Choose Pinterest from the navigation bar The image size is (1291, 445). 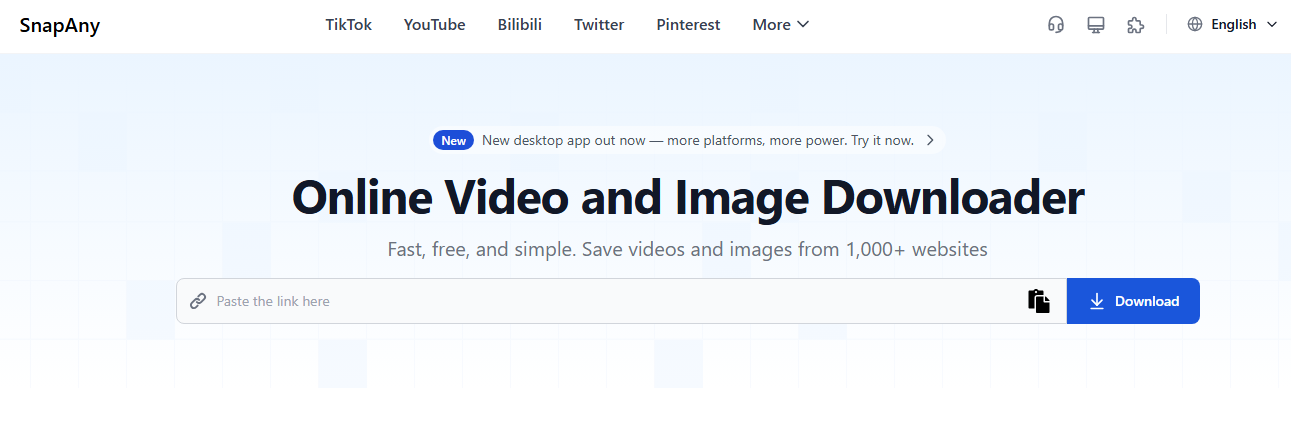tap(688, 25)
